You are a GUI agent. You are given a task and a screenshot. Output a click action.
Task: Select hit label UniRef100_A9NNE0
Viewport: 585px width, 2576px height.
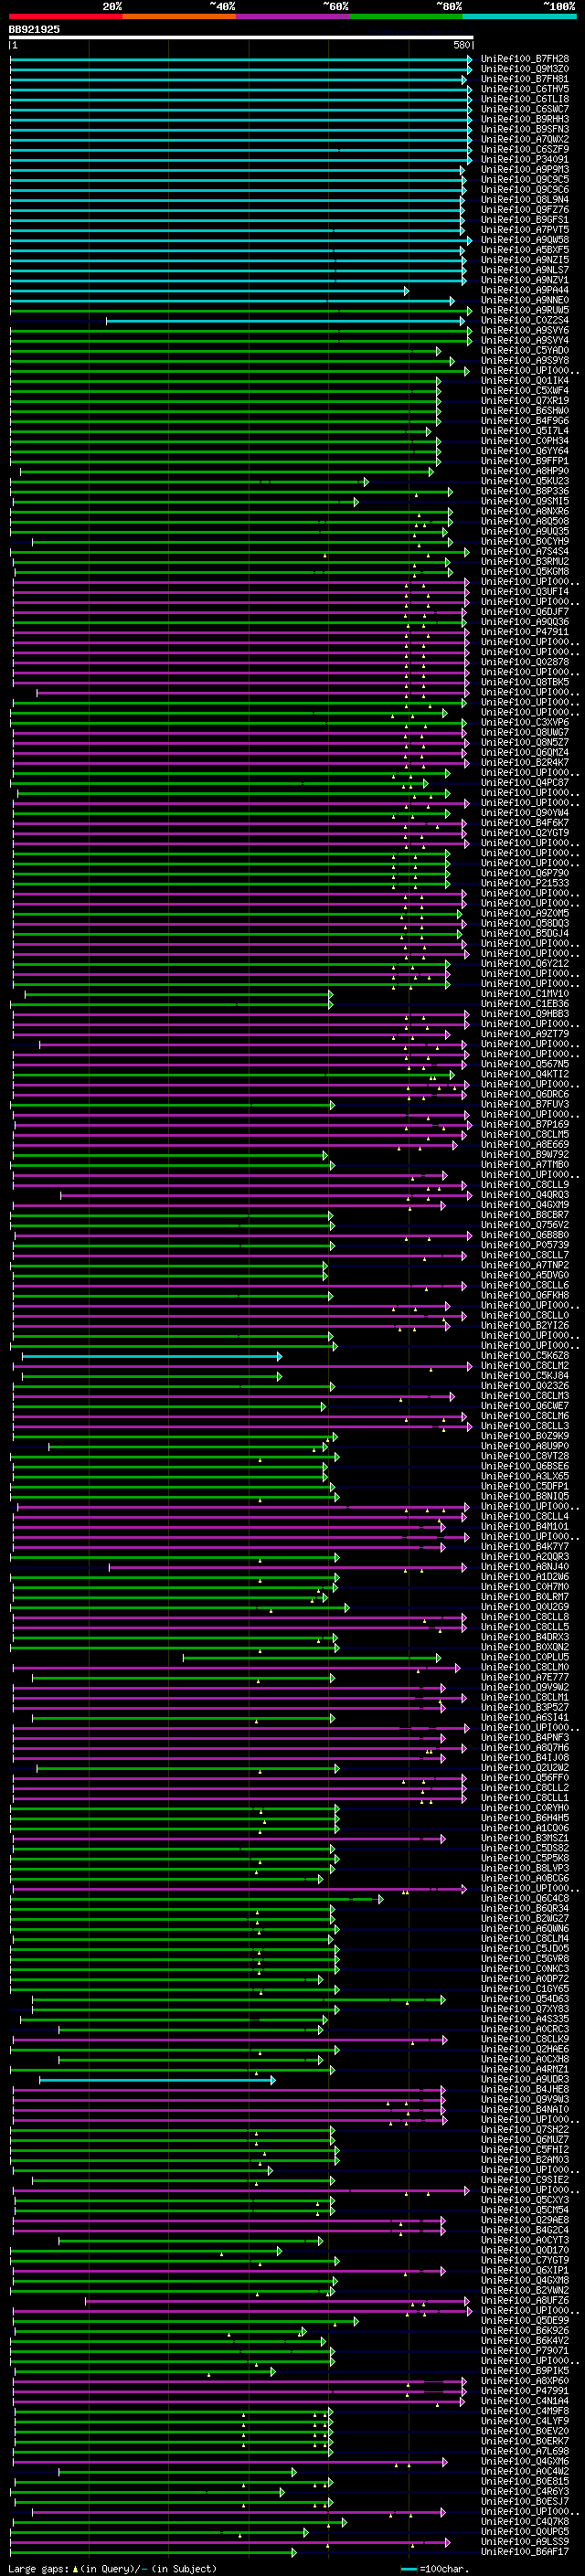[x=525, y=300]
